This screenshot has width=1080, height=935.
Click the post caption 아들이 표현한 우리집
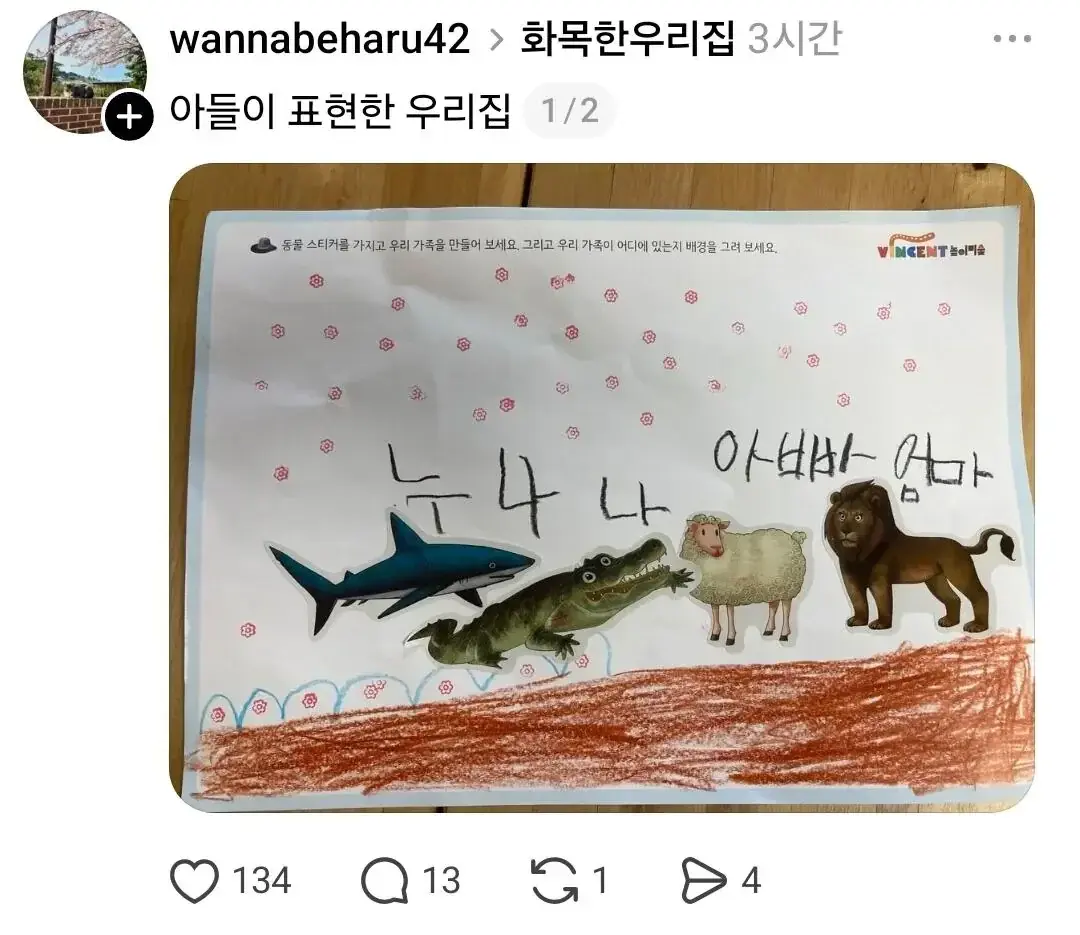coord(340,110)
